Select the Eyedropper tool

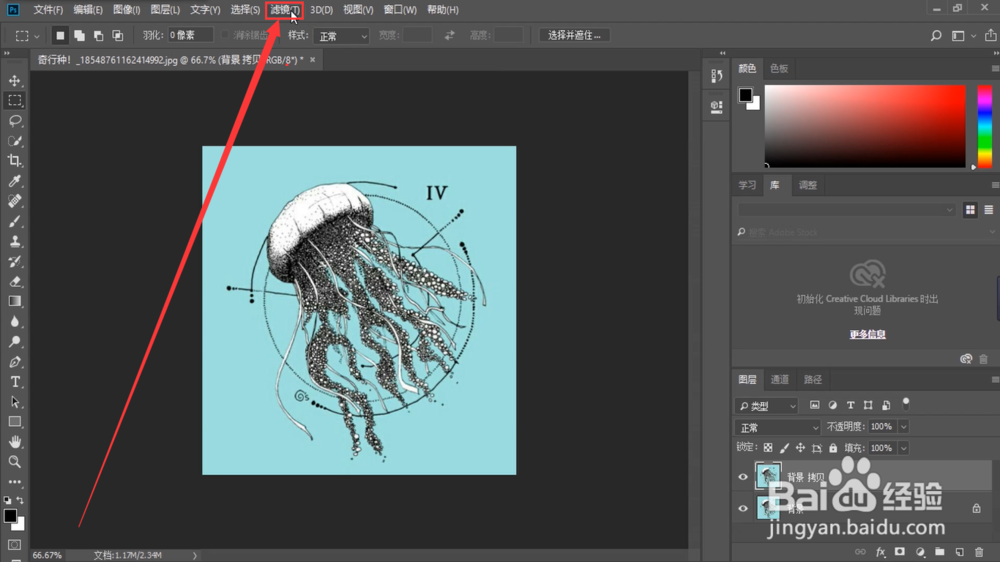click(x=15, y=181)
